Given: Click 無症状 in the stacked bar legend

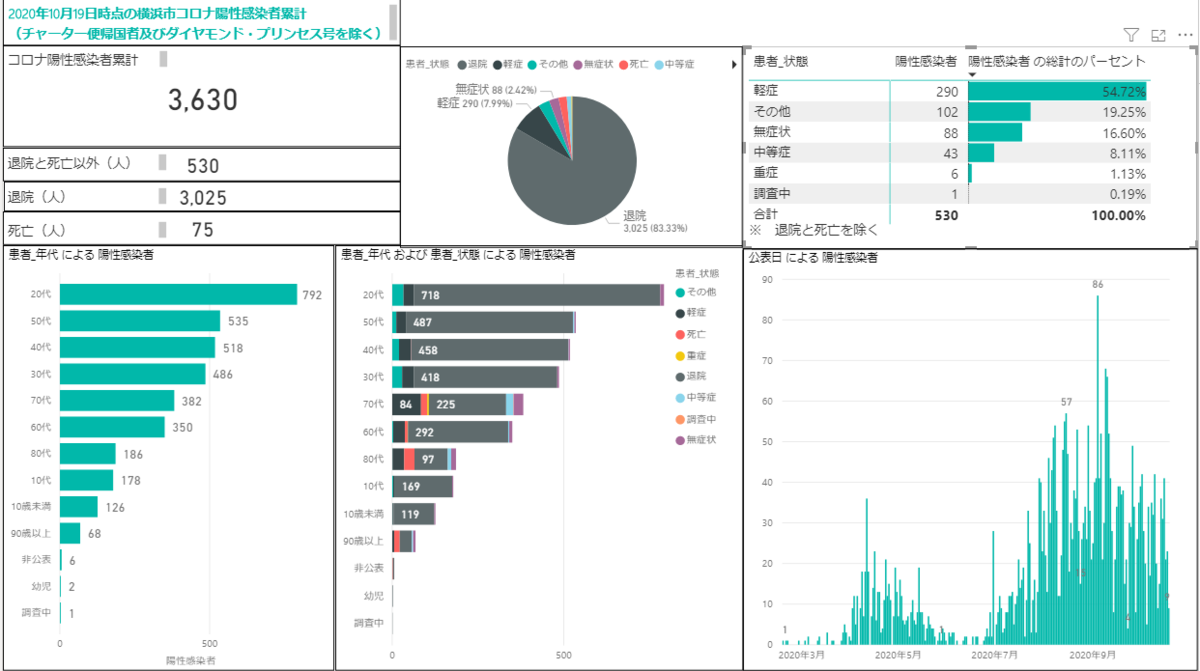Looking at the screenshot, I should click(696, 439).
